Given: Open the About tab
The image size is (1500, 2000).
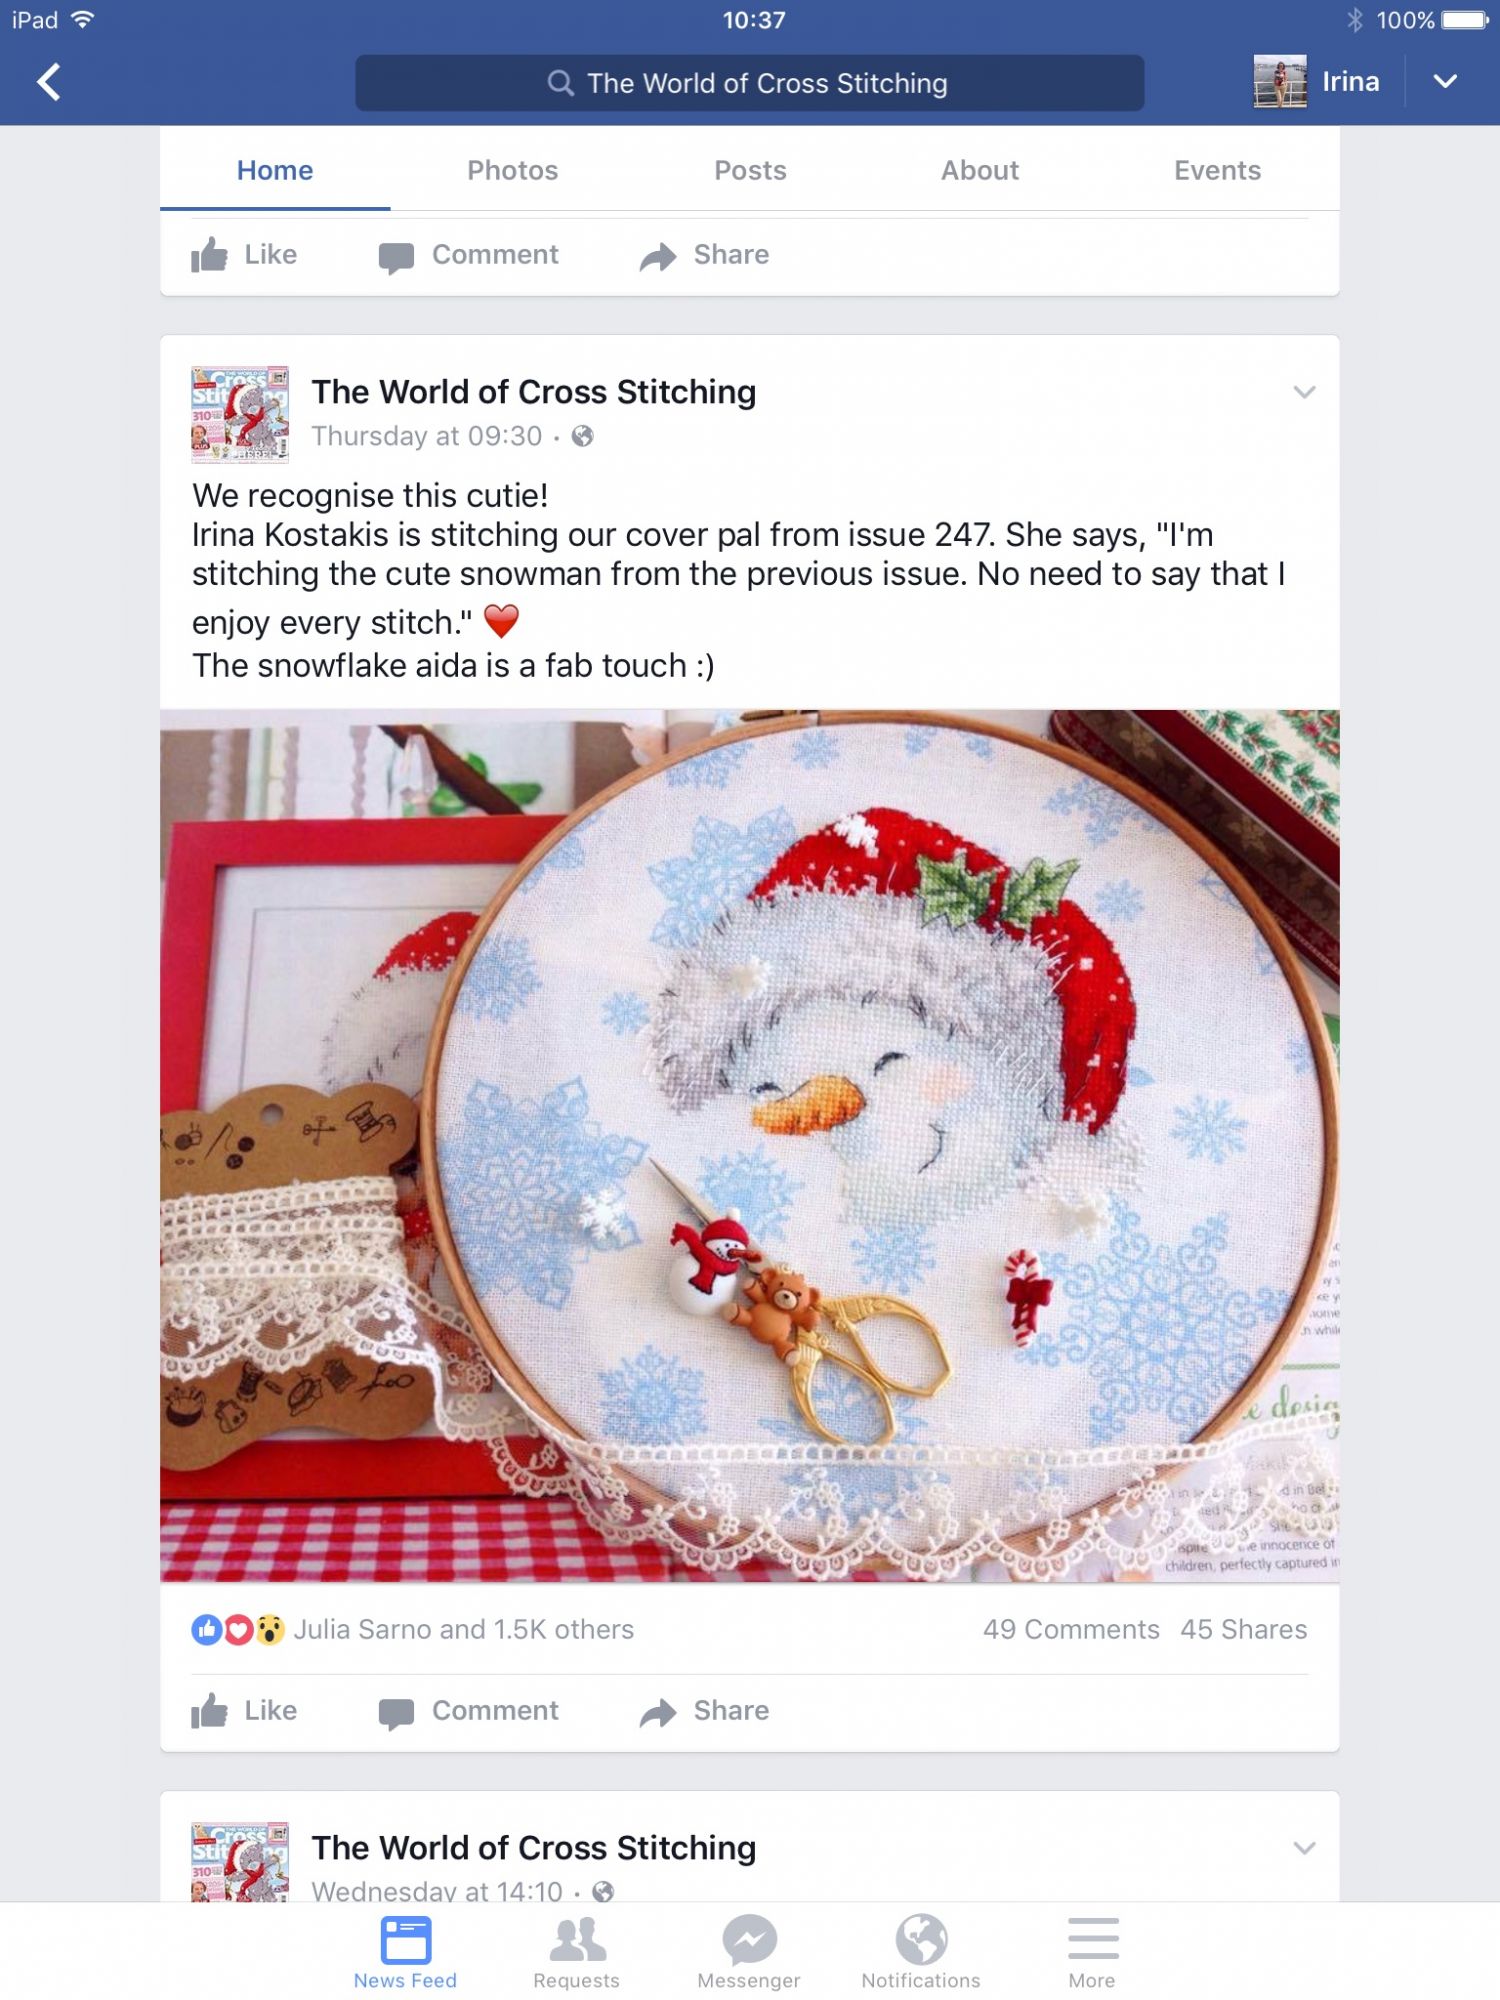Looking at the screenshot, I should (979, 170).
